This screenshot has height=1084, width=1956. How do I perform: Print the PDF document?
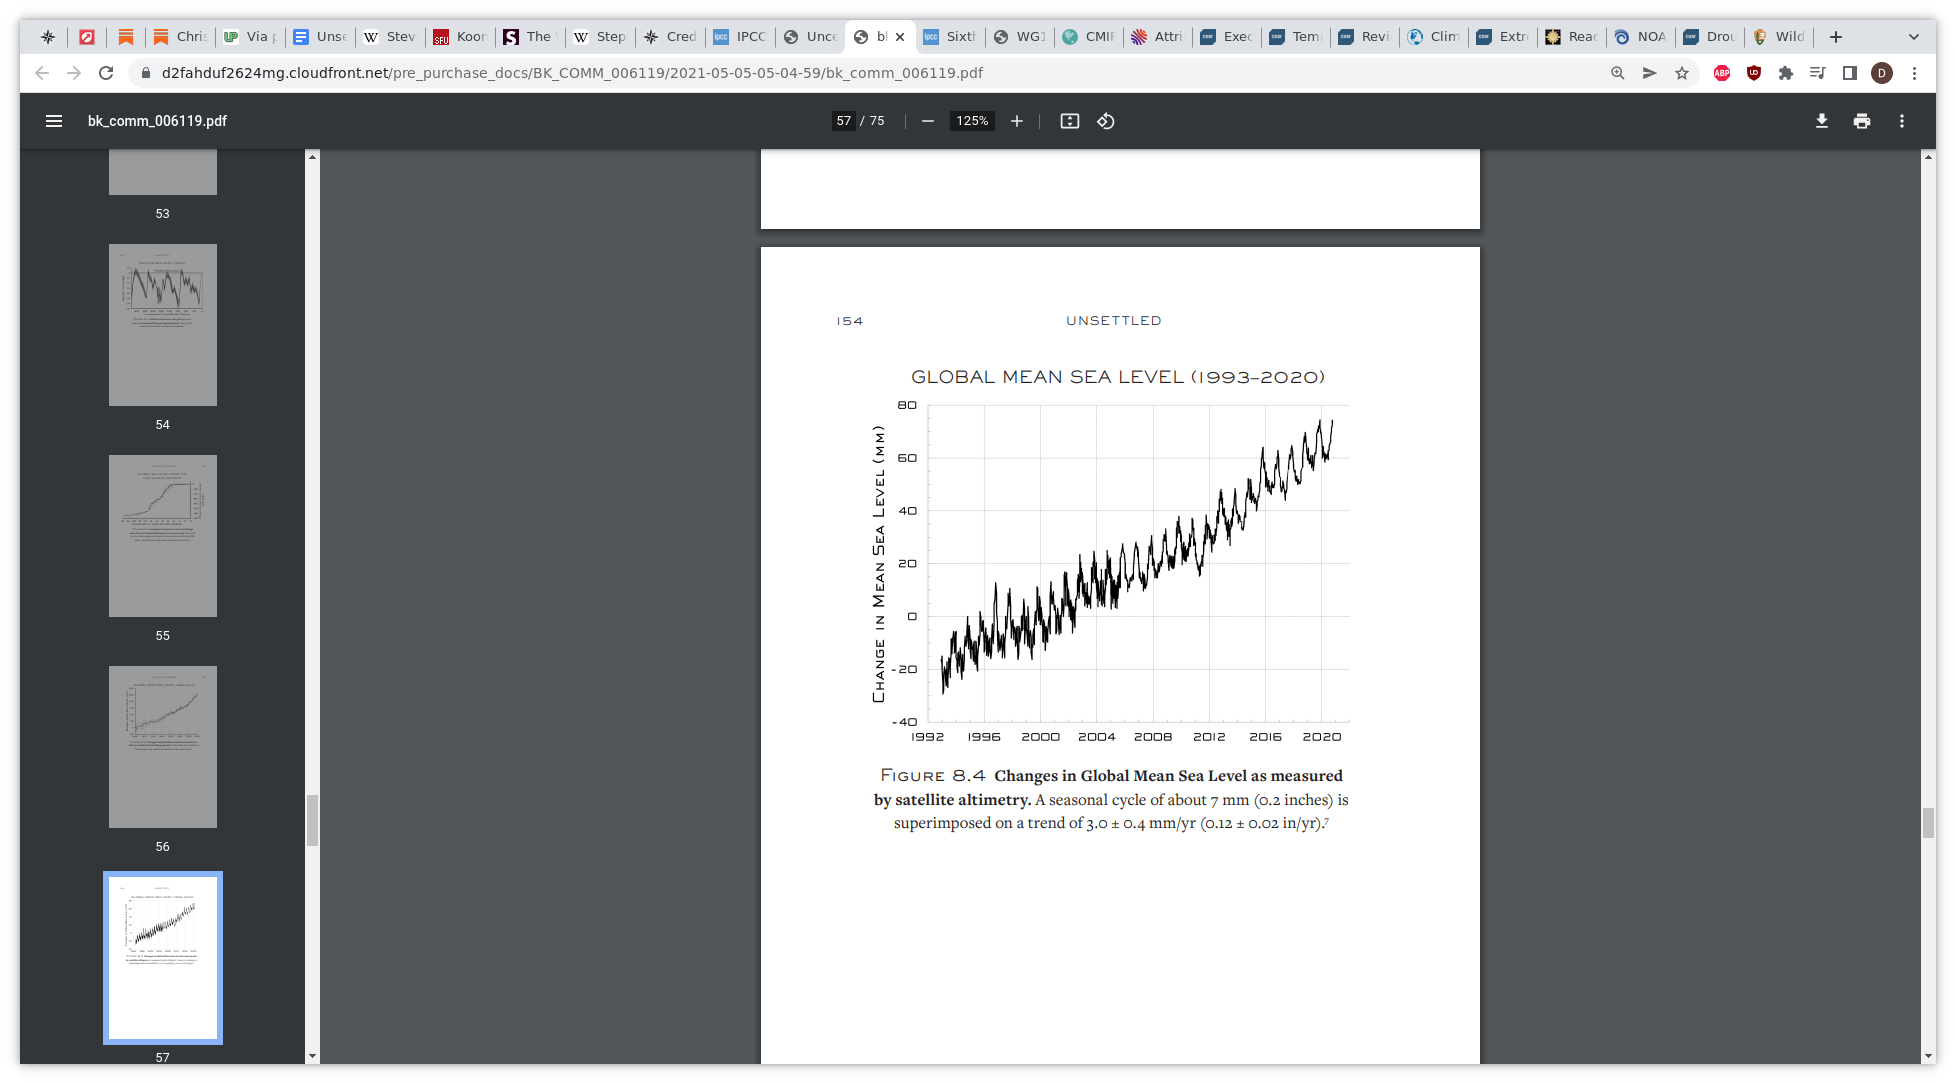[1862, 121]
